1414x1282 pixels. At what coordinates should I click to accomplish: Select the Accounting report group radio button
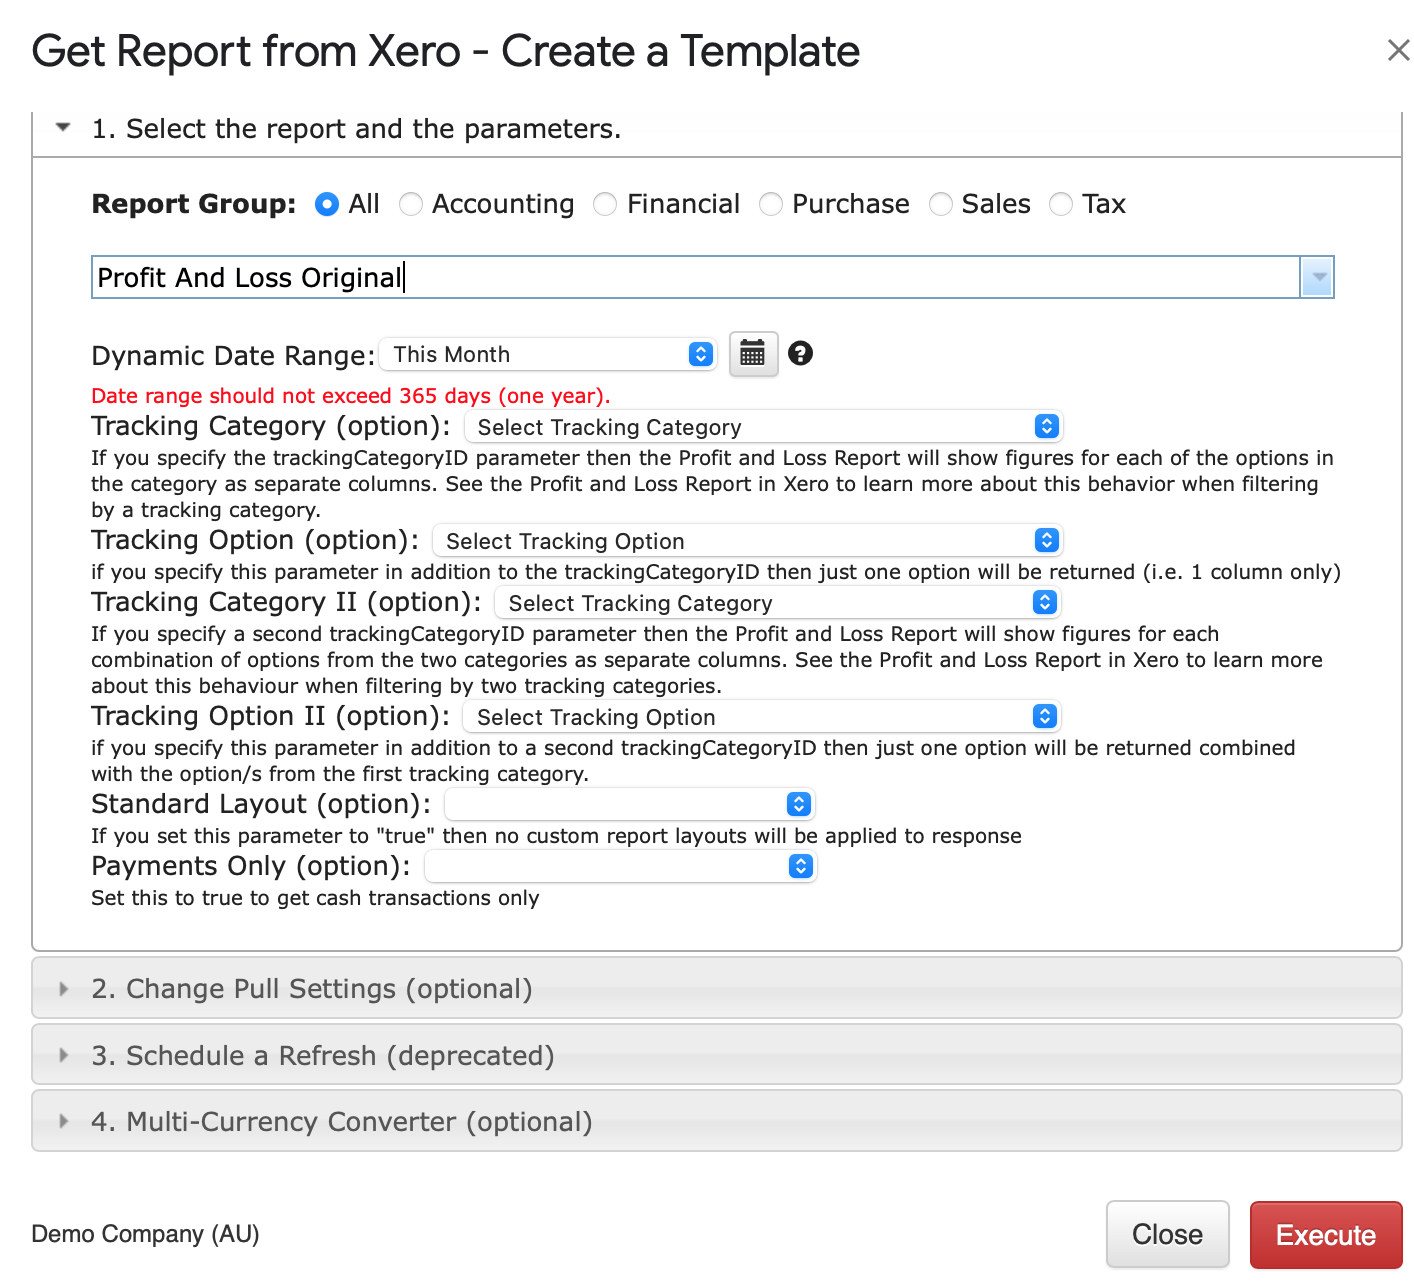411,204
